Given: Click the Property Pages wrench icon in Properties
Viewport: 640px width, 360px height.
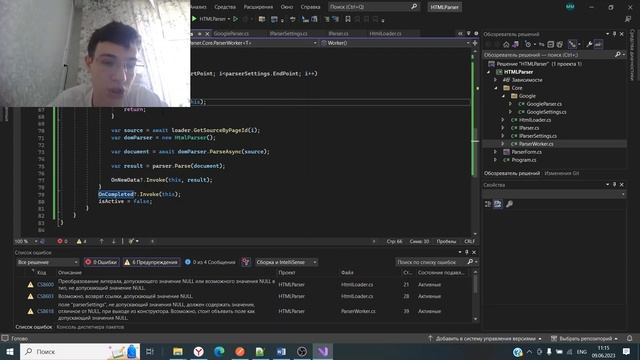Looking at the screenshot, I should pyautogui.click(x=509, y=204).
